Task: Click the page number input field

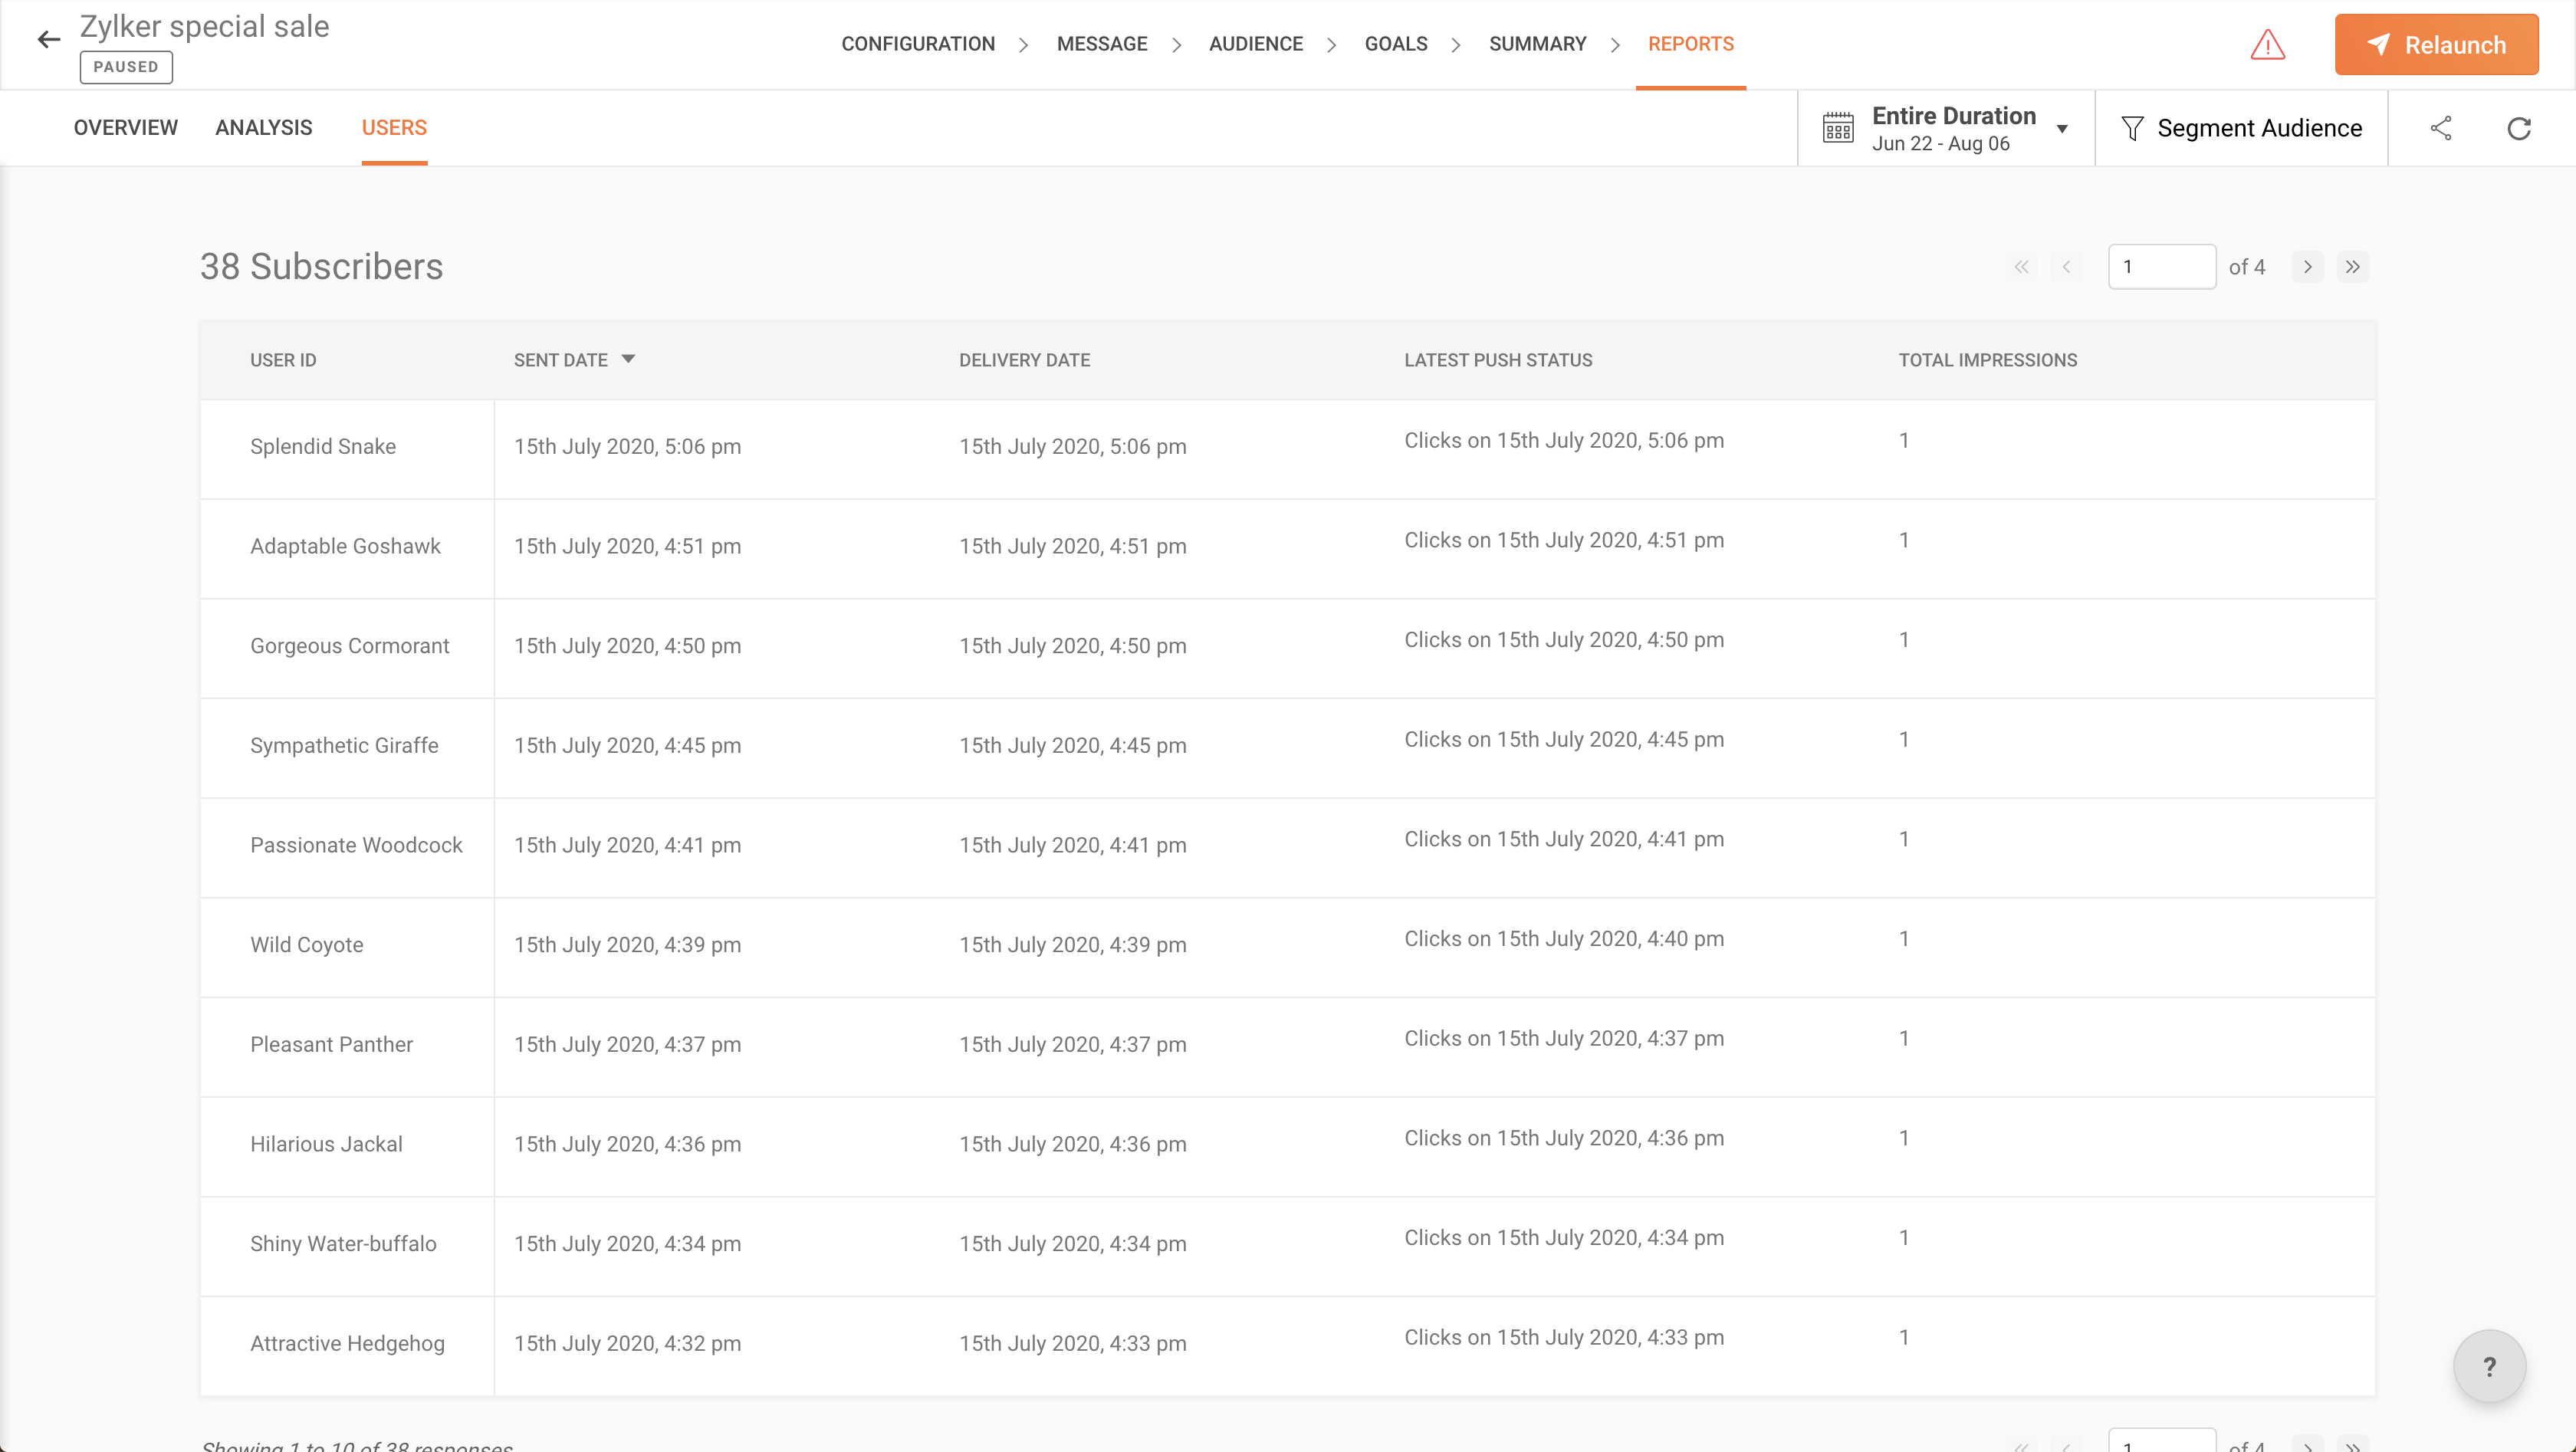Action: click(x=2161, y=267)
